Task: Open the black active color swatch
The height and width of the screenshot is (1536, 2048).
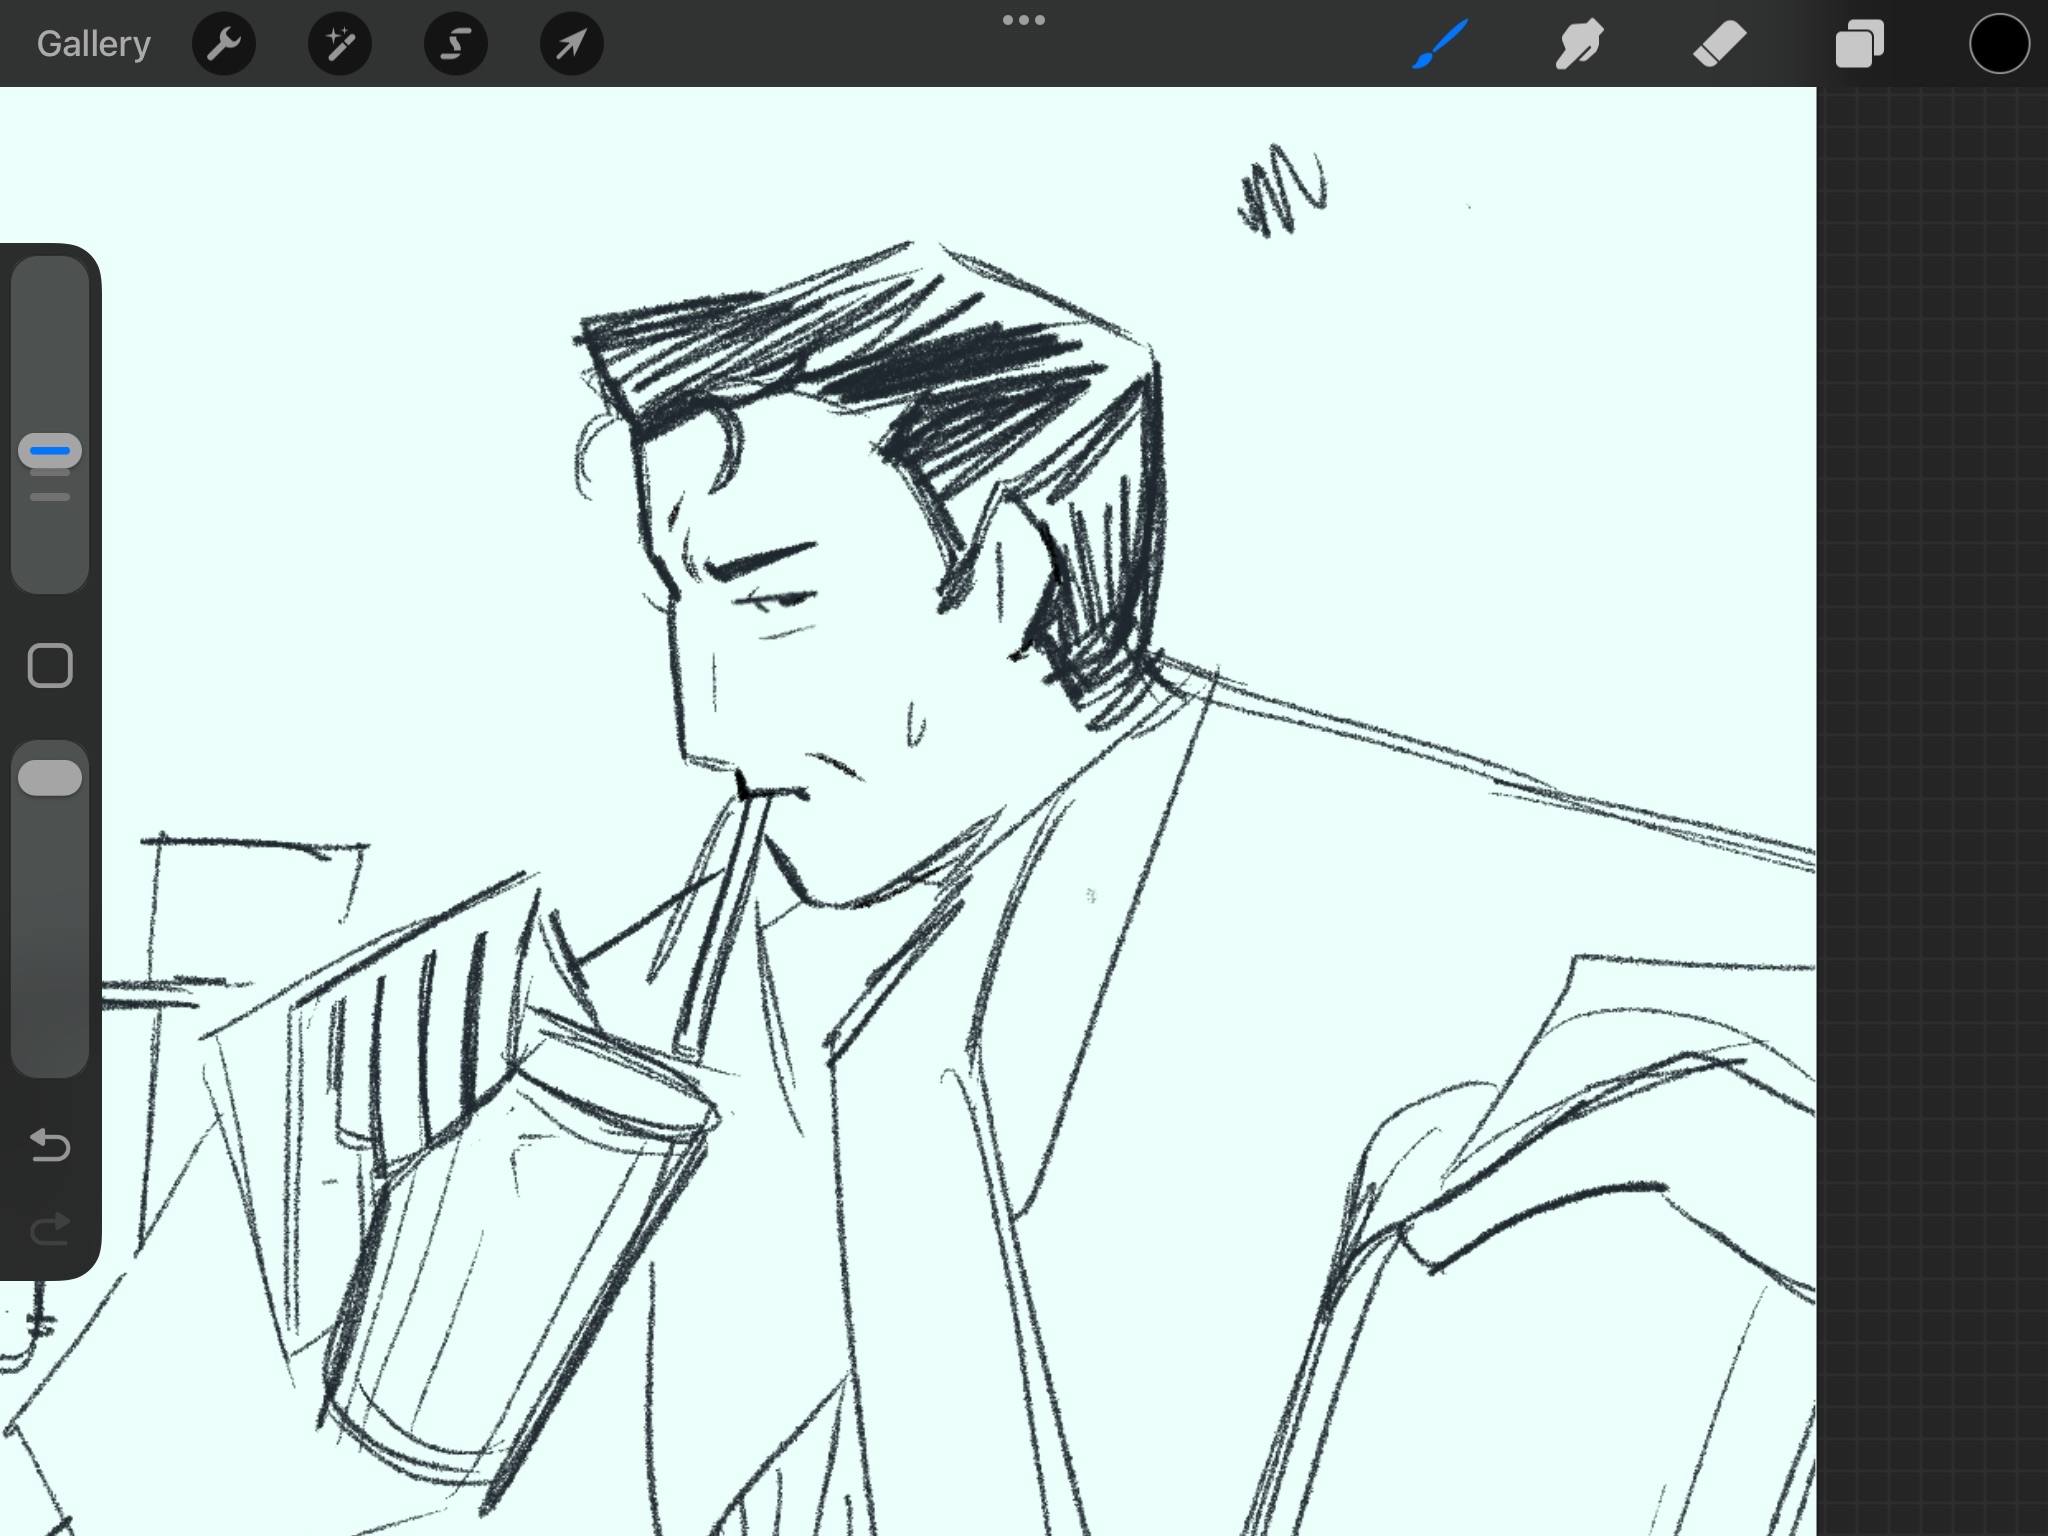Action: 1999,44
